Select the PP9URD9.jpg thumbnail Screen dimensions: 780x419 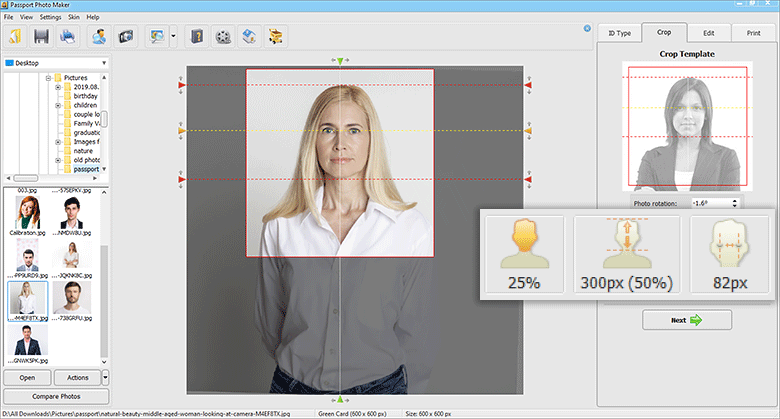tap(27, 258)
